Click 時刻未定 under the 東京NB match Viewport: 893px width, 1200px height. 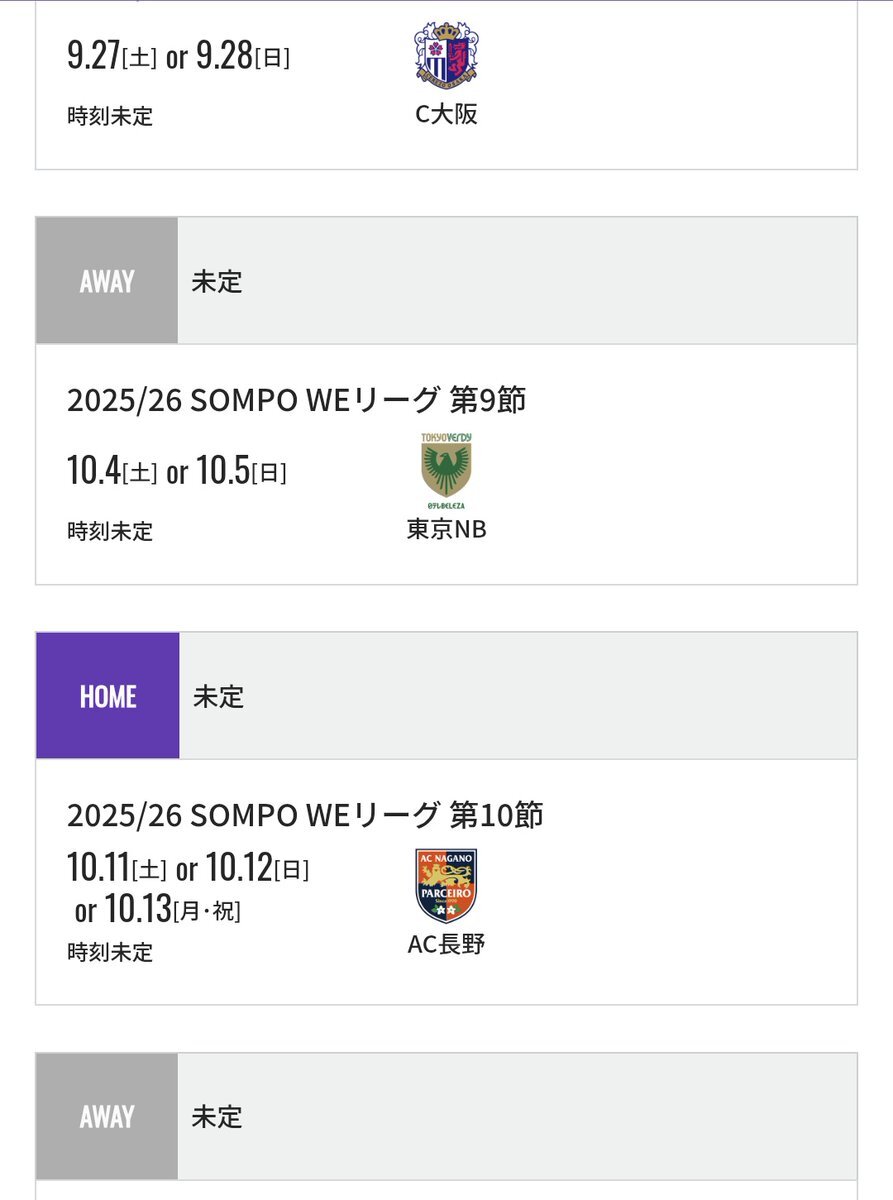click(110, 531)
